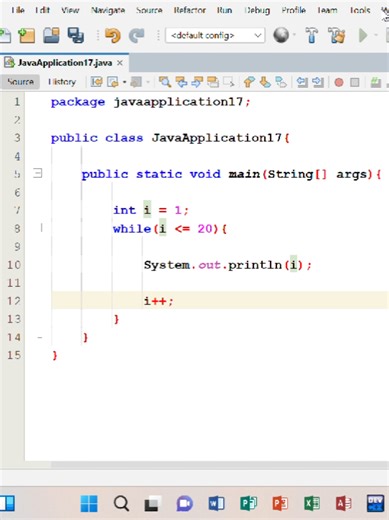Jump to Next Bookmark with down-arrow icon
389x520 pixels.
tap(265, 82)
